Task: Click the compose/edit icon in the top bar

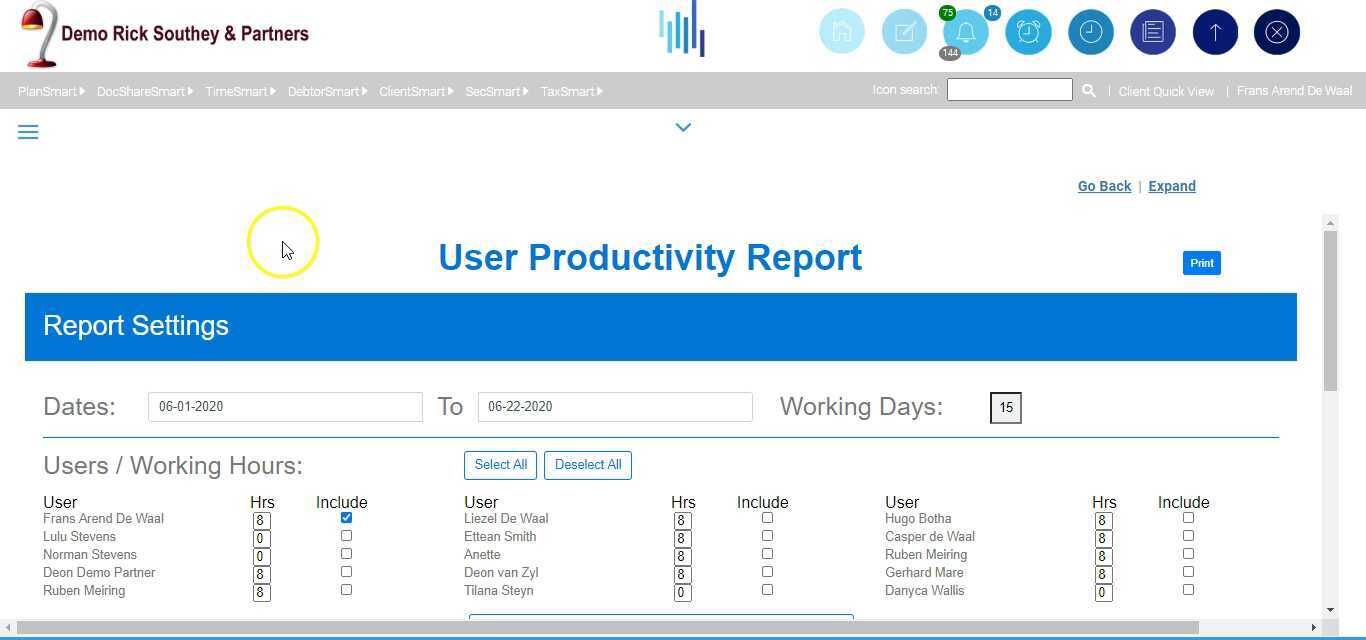Action: coord(904,31)
